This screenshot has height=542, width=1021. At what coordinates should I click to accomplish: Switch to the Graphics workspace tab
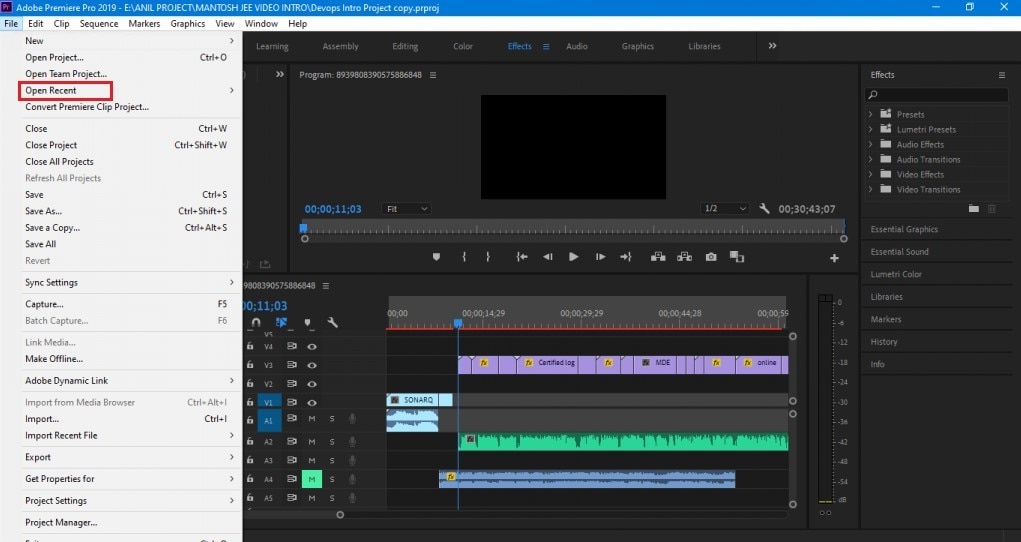pyautogui.click(x=637, y=46)
